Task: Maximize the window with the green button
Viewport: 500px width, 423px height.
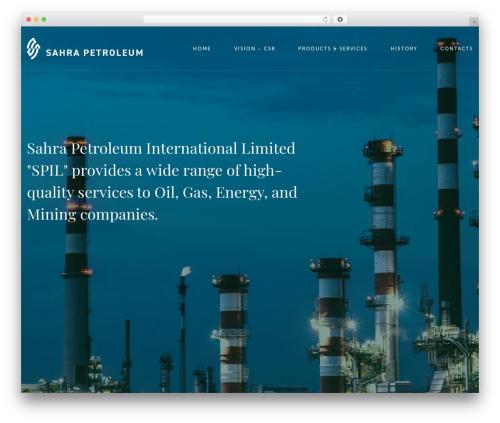Action: [44, 20]
